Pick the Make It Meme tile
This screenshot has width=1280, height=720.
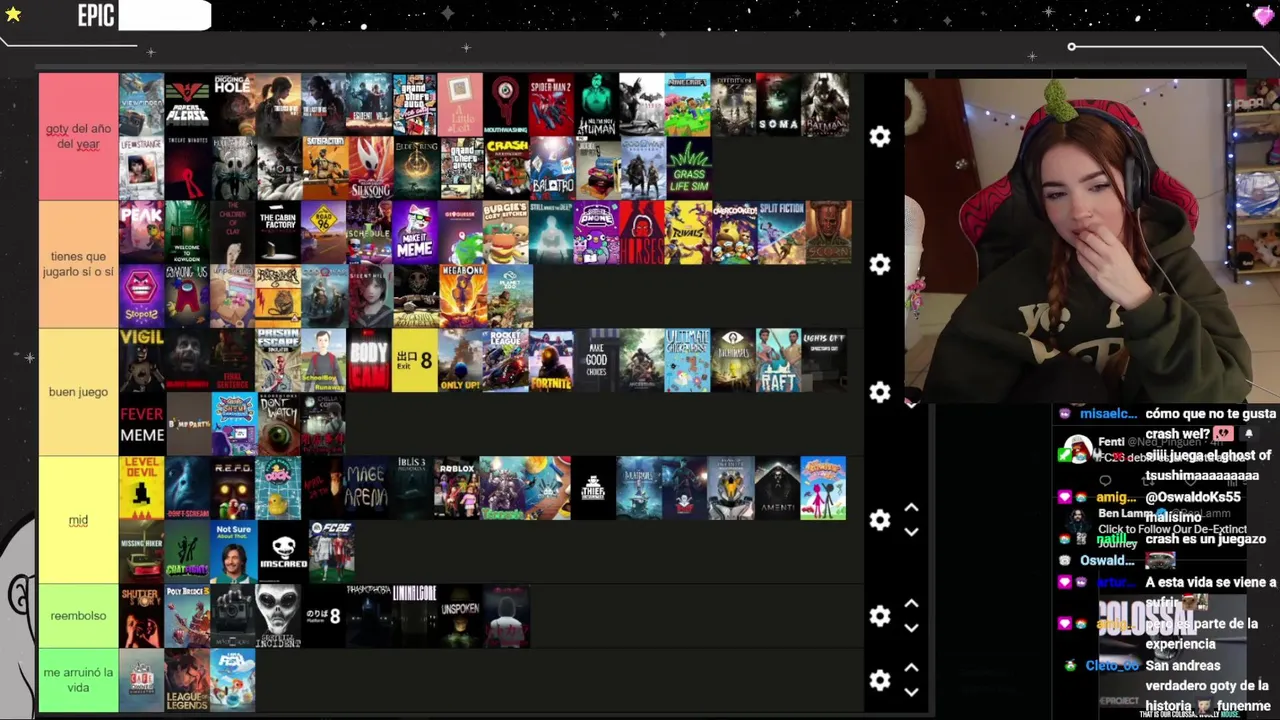click(x=415, y=232)
